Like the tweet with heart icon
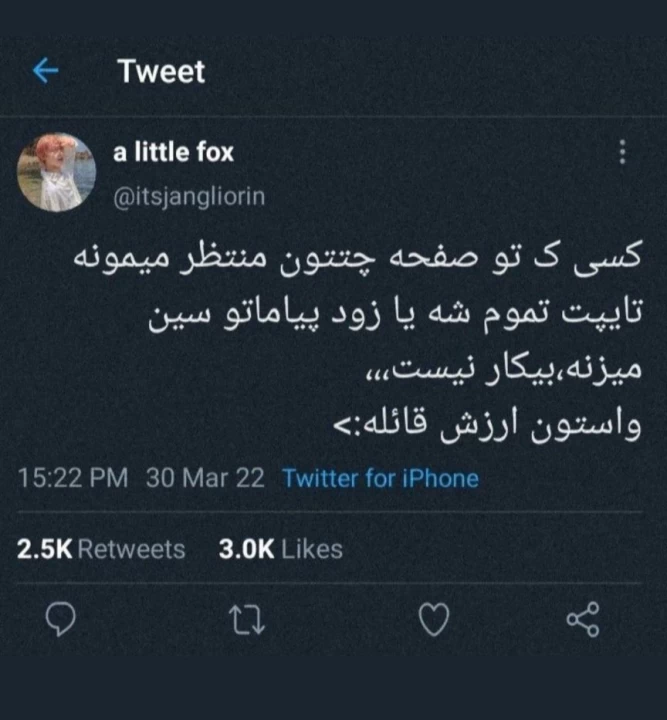This screenshot has height=720, width=667. coord(434,620)
